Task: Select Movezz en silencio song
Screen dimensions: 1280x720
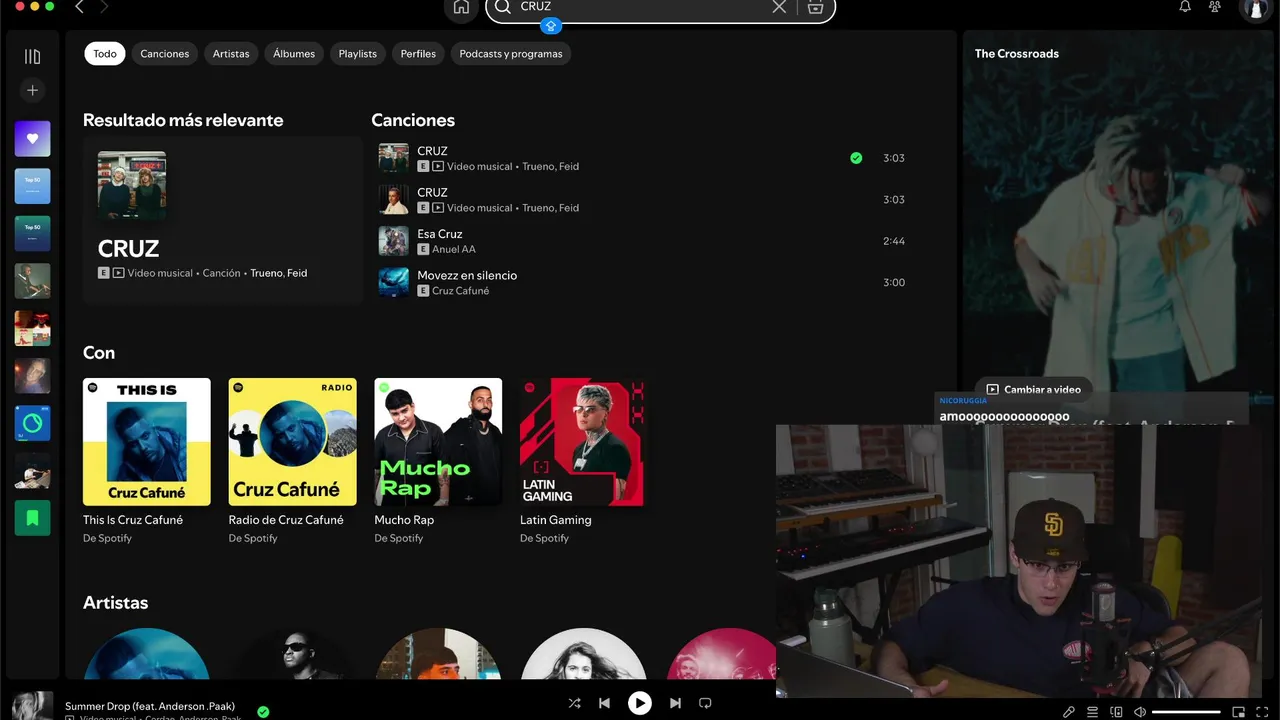Action: pos(467,275)
